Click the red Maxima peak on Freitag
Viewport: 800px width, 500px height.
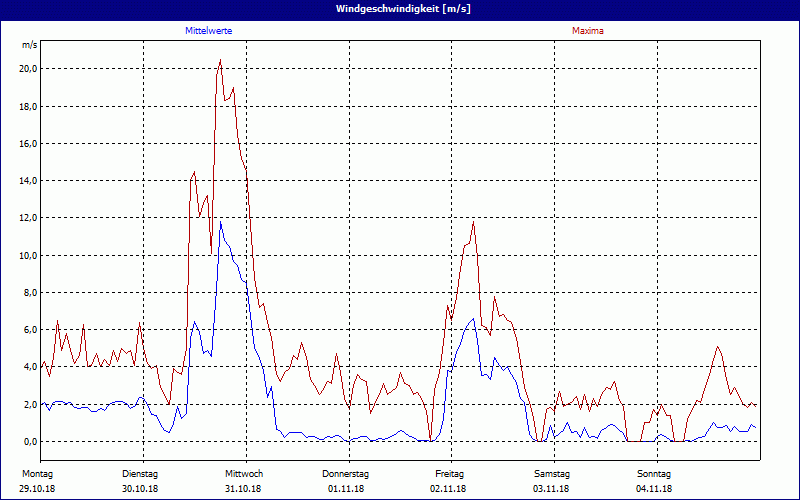473,222
